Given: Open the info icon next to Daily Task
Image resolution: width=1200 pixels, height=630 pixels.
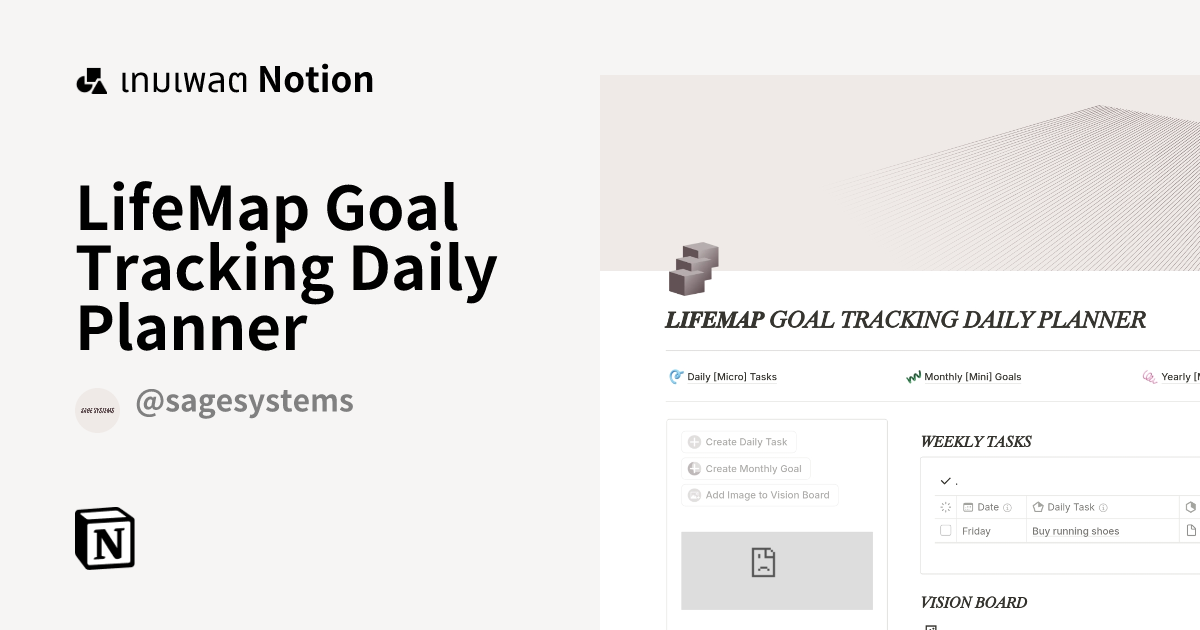Looking at the screenshot, I should pyautogui.click(x=1104, y=507).
